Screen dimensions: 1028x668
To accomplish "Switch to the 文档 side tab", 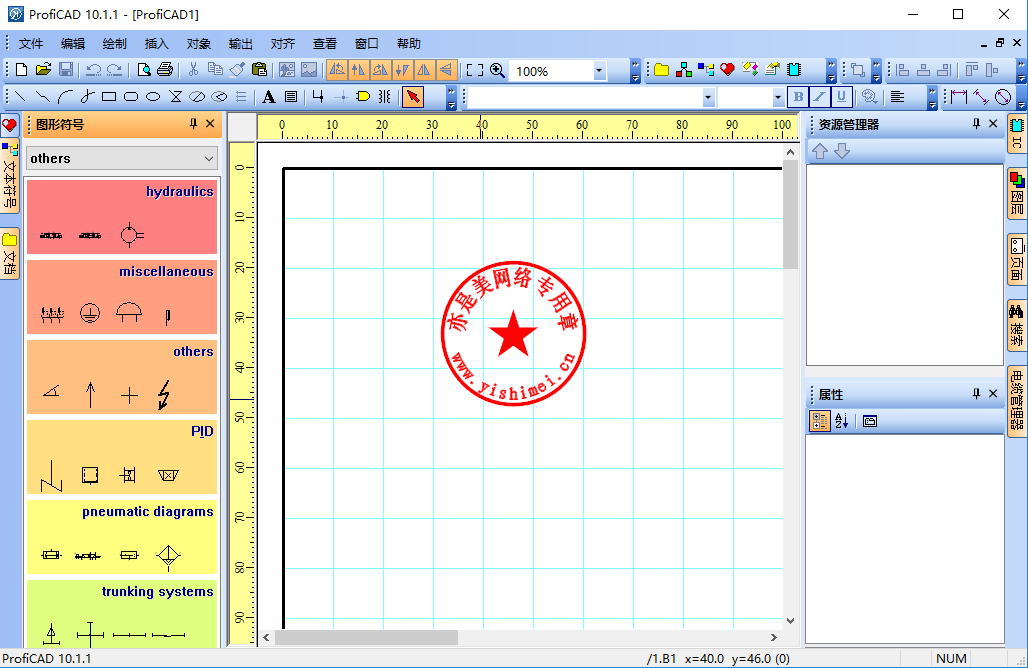I will click(10, 254).
